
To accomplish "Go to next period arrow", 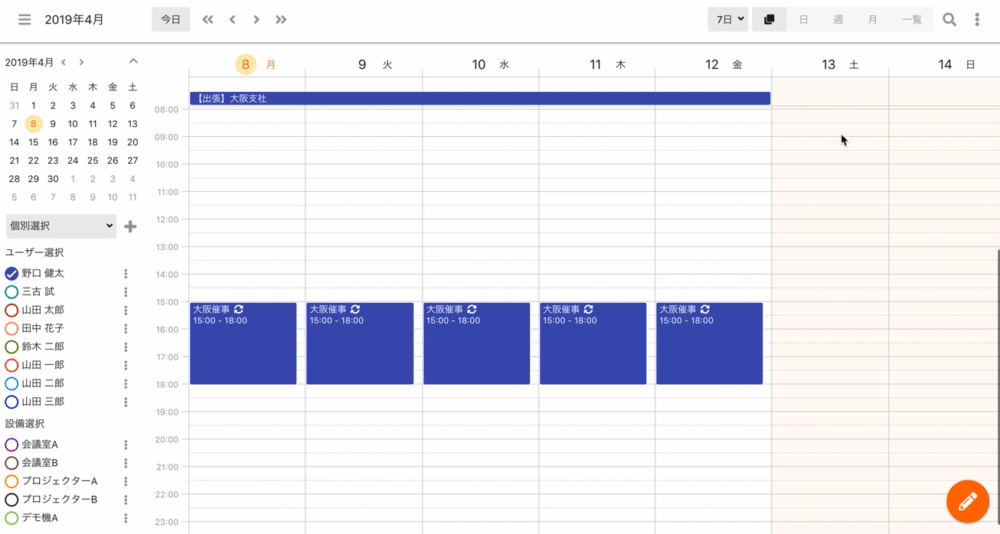I will (256, 20).
